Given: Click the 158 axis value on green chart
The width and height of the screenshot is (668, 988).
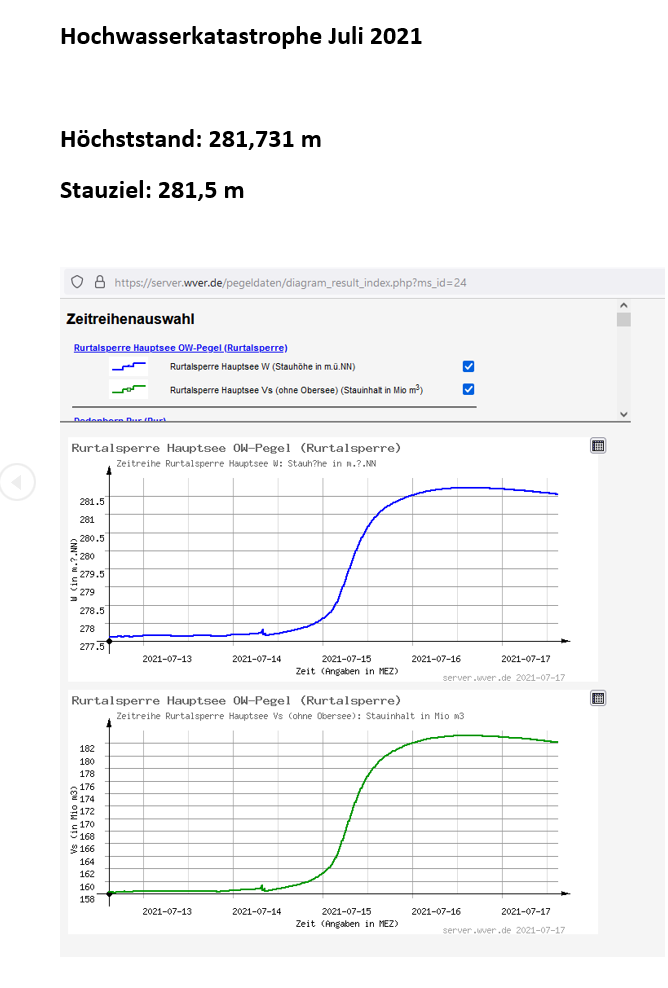Looking at the screenshot, I should point(87,899).
